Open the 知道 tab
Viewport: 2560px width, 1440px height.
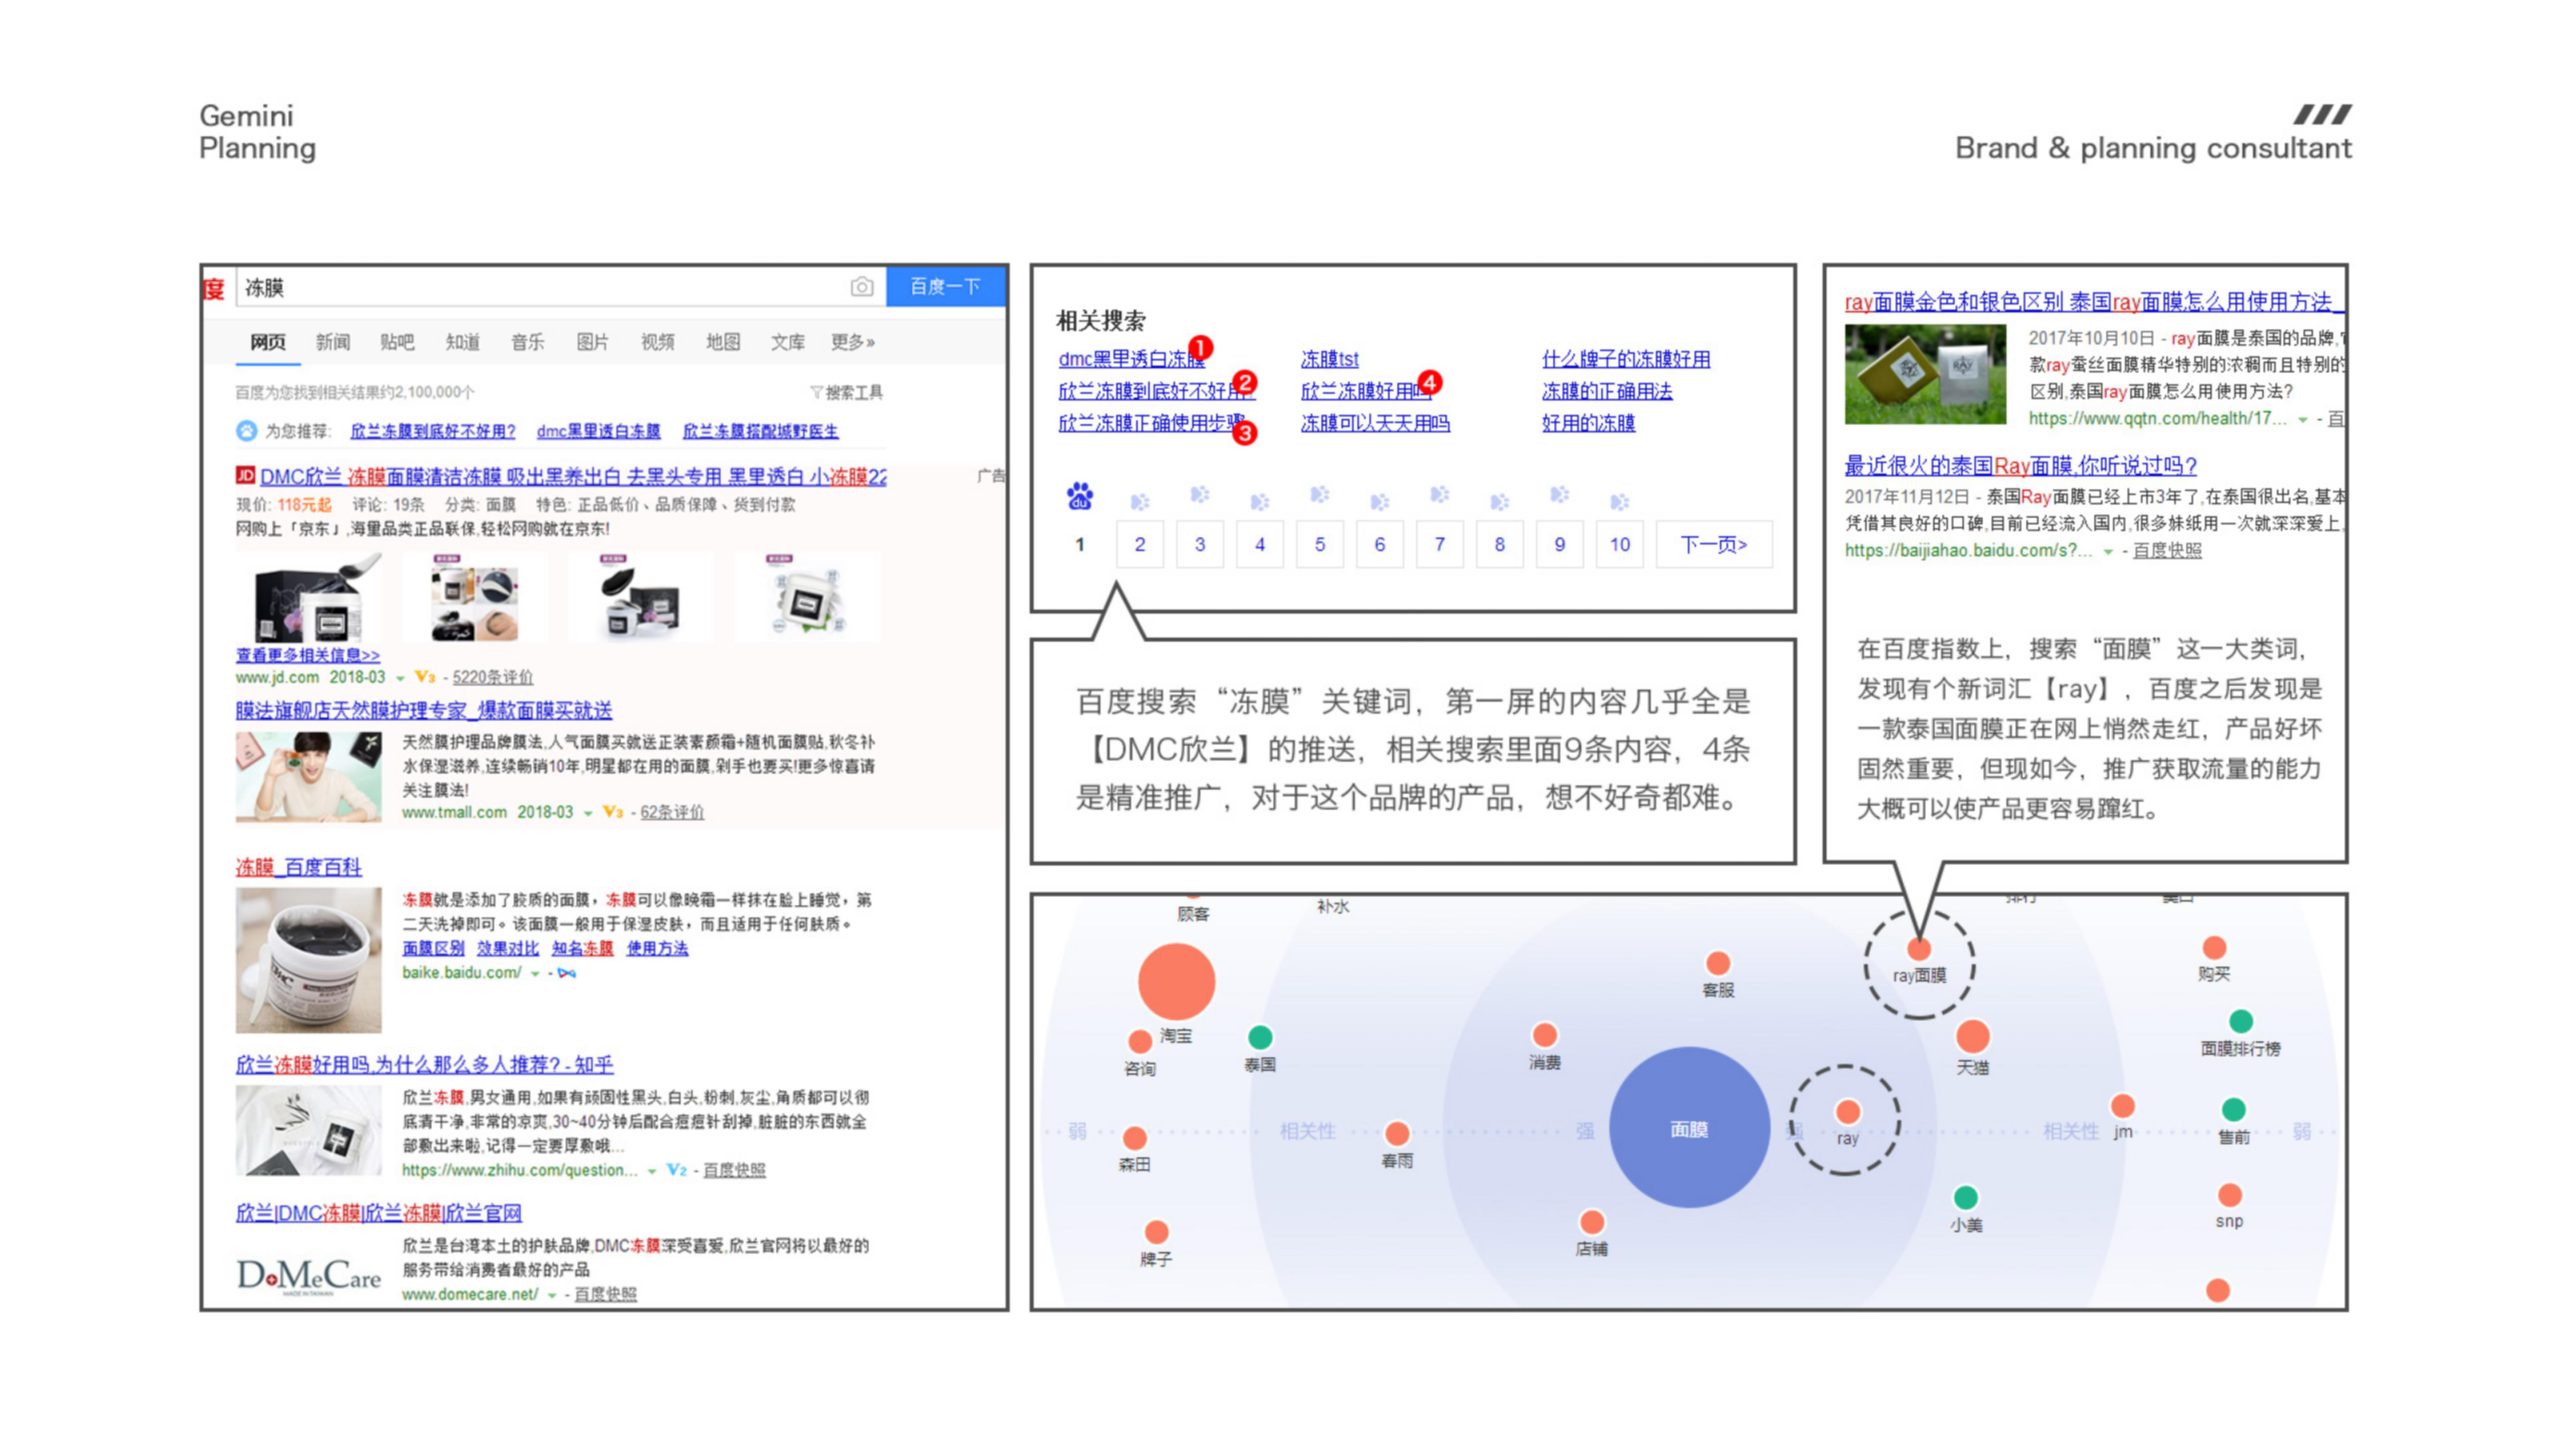coord(462,342)
